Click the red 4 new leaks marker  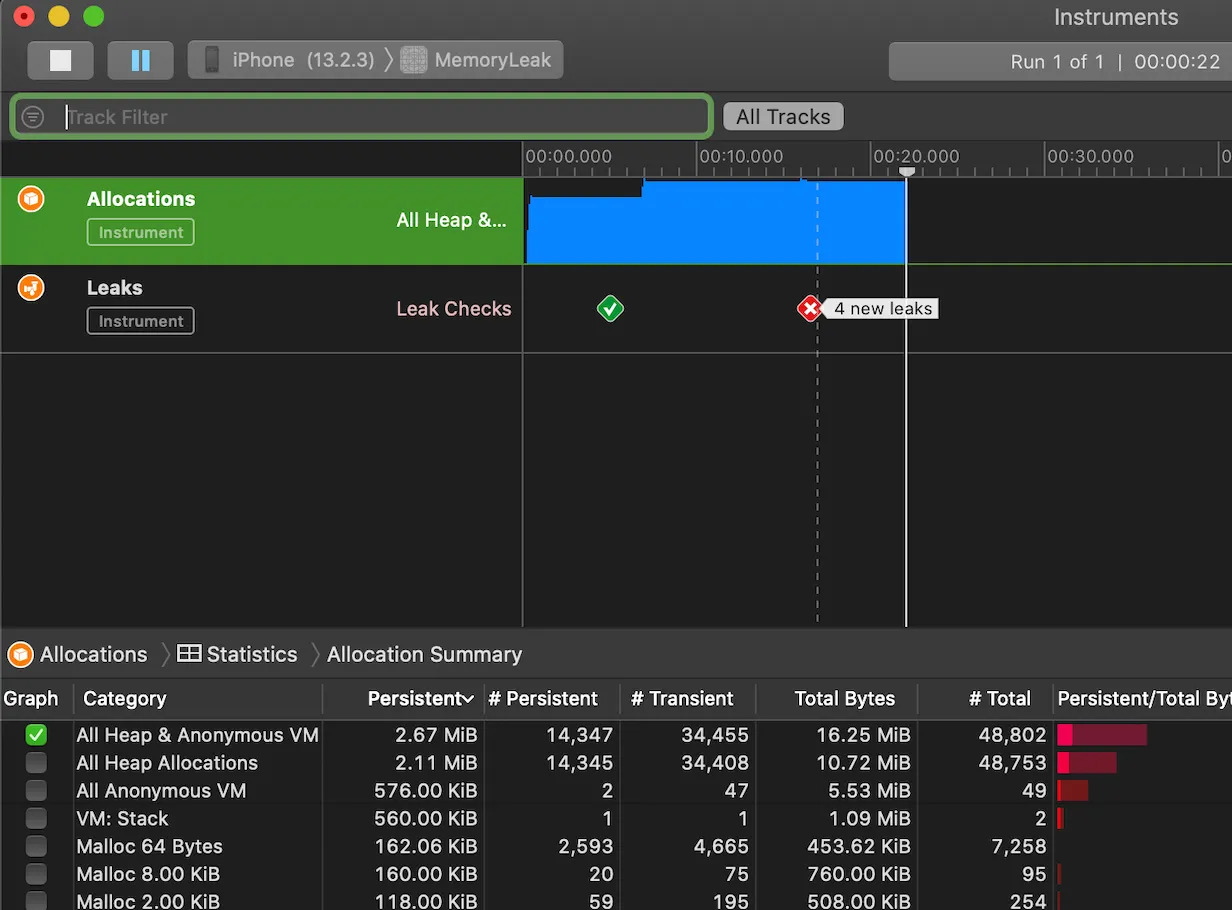(810, 308)
